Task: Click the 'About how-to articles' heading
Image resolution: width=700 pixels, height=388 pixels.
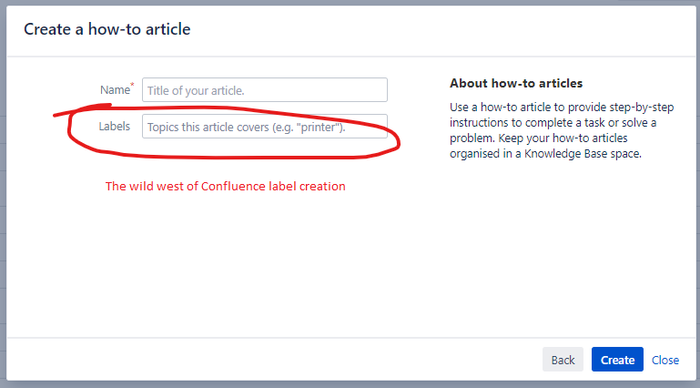Action: pyautogui.click(x=516, y=83)
